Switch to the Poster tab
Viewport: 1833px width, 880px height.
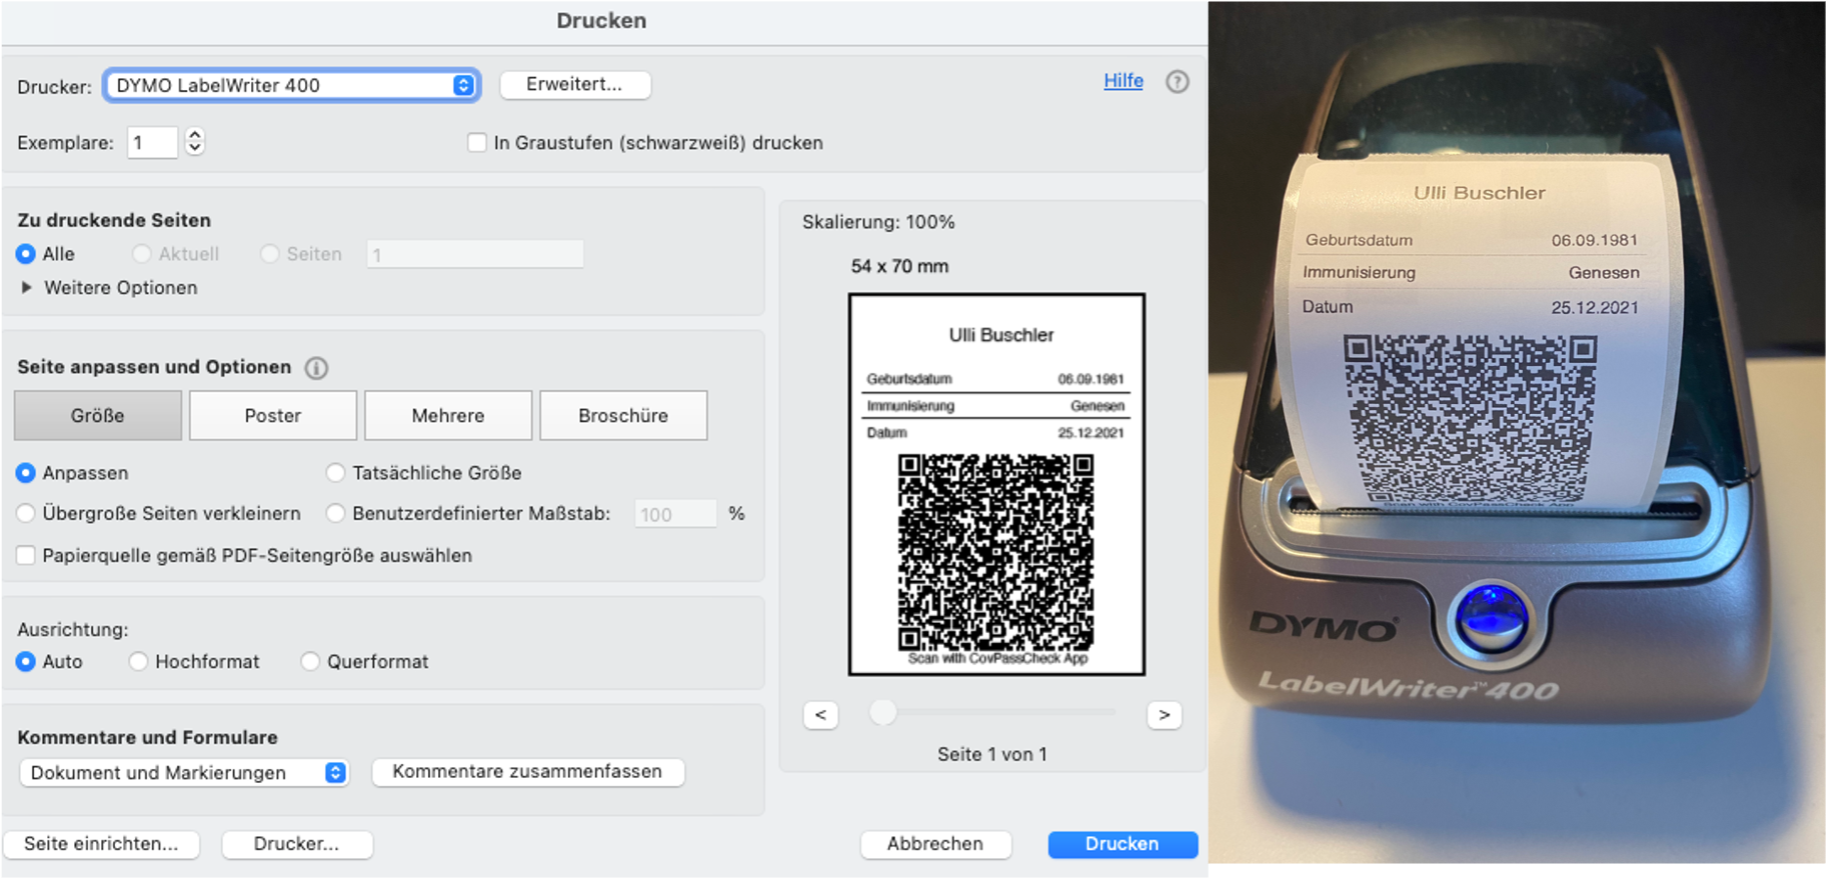pos(273,416)
